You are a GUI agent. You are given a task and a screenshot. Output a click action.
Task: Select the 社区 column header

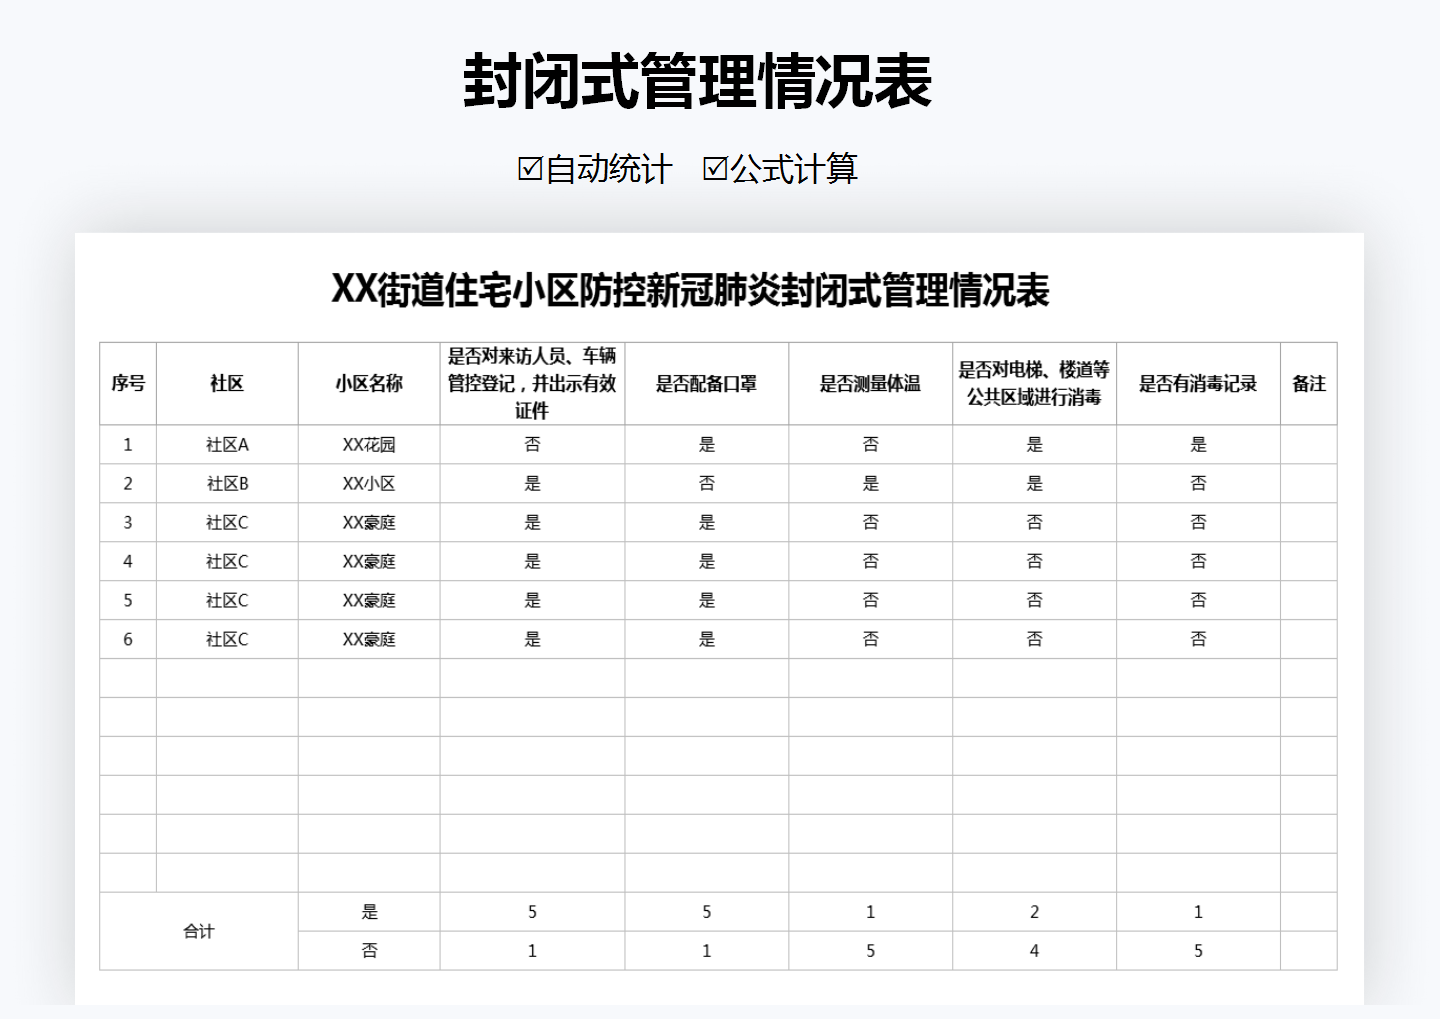click(x=225, y=383)
